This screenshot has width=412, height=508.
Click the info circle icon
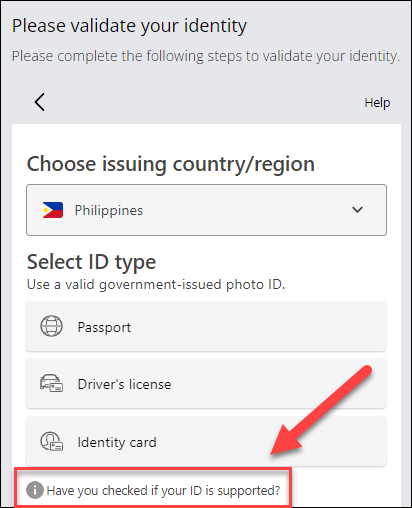pos(35,490)
